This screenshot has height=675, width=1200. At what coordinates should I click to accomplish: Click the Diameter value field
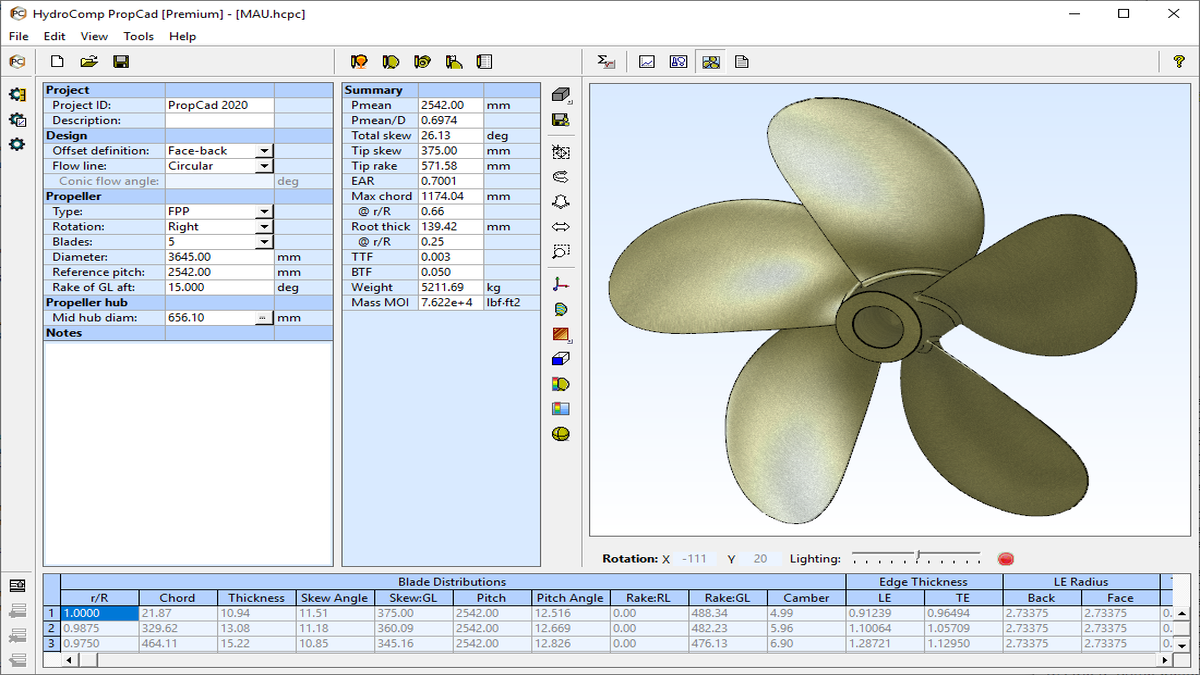pos(219,257)
